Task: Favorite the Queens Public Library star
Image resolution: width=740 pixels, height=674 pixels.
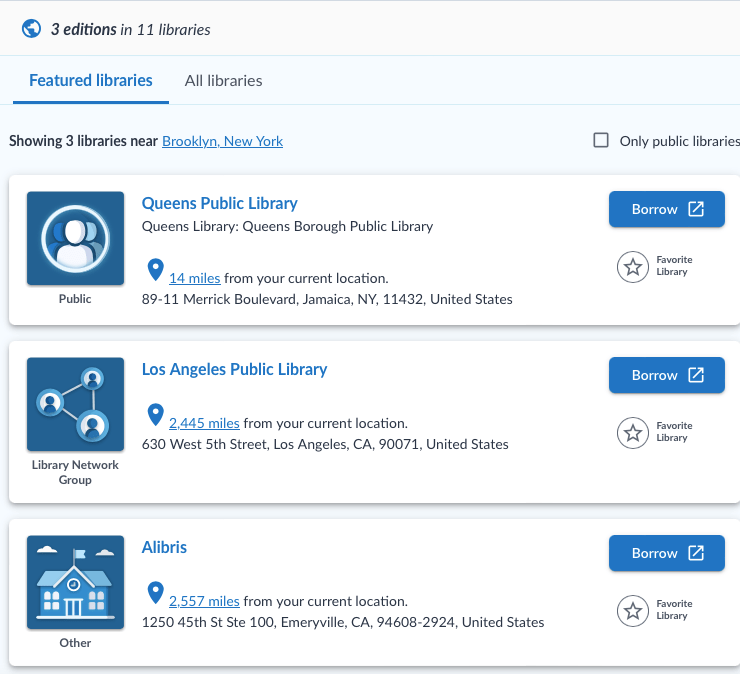Action: [x=633, y=267]
